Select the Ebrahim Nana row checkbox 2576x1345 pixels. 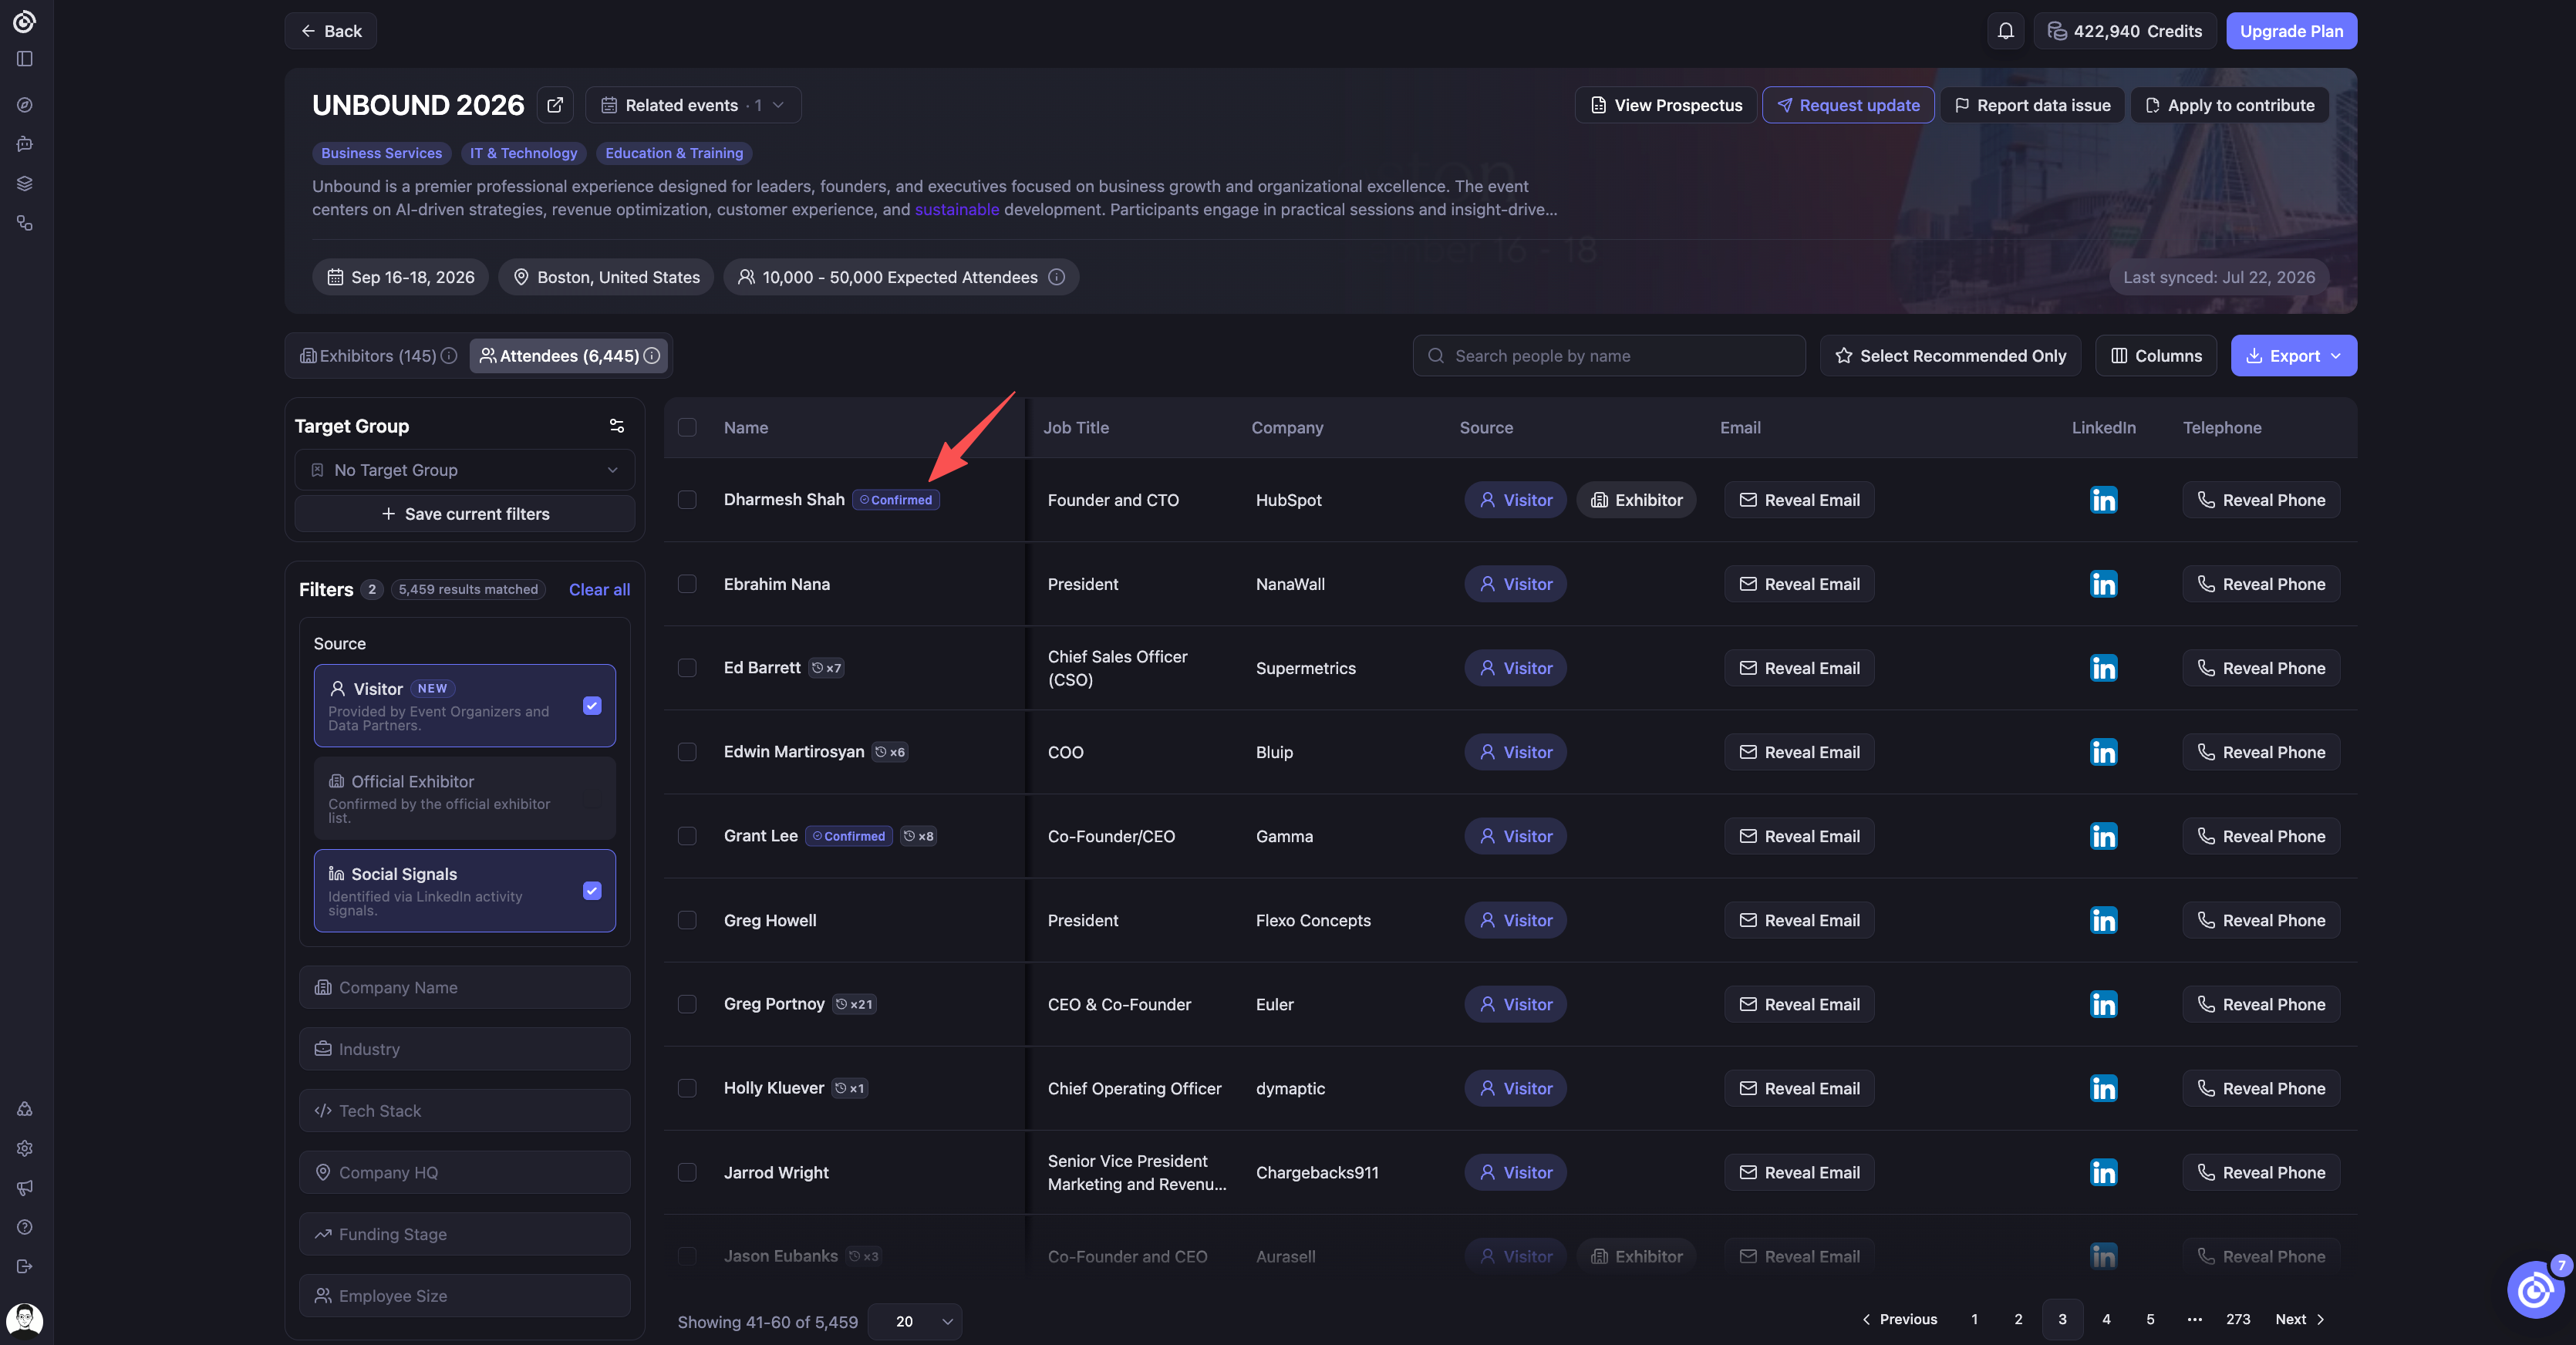687,584
